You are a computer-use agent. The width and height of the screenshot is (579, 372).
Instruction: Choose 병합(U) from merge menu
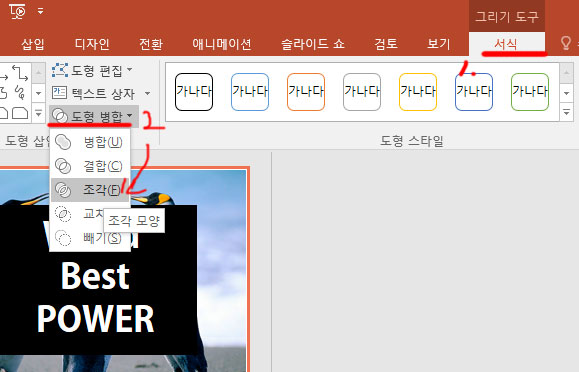click(90, 142)
